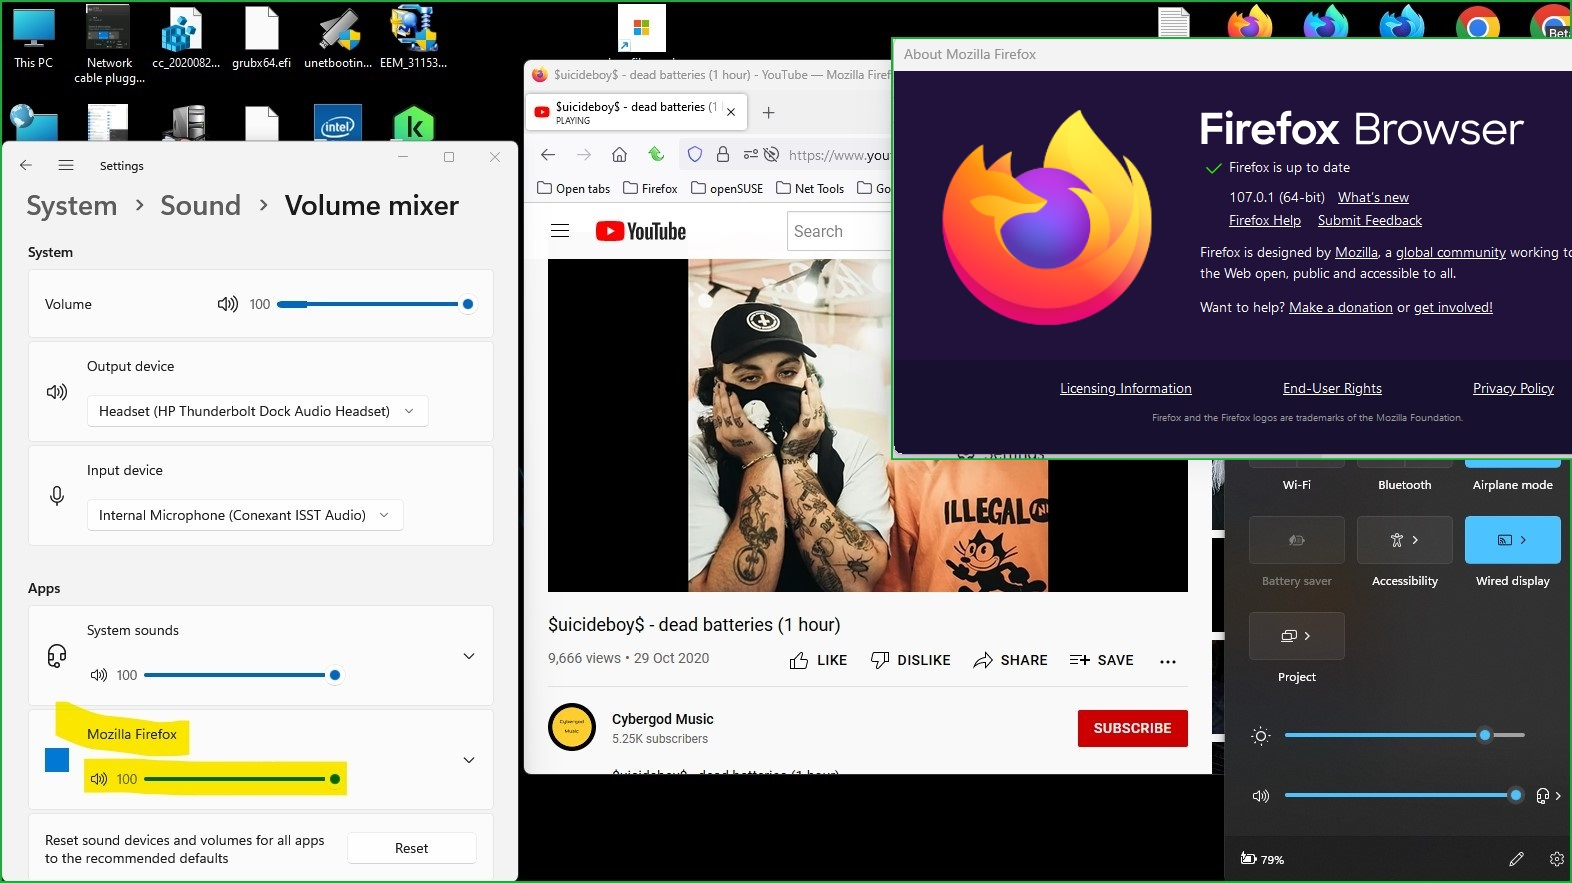Open the What's new link in About Firefox
Screen dimensions: 1572x883
click(1373, 197)
